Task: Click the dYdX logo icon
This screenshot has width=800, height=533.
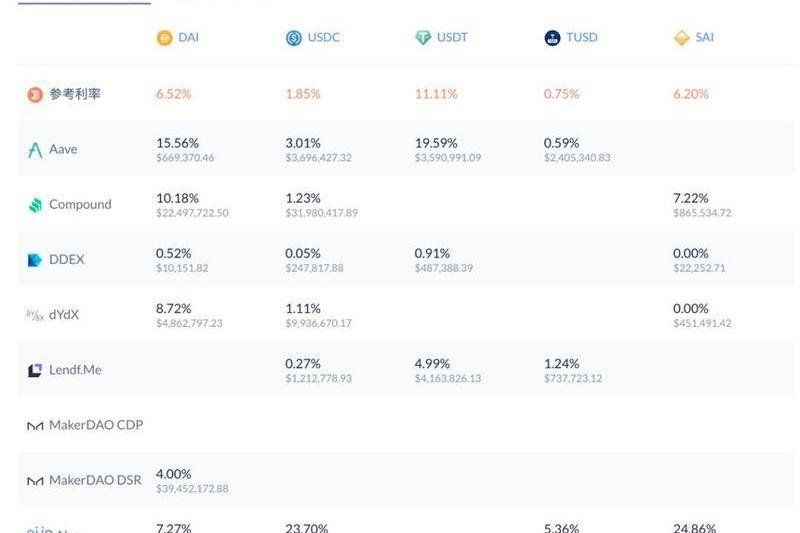Action: coord(35,315)
